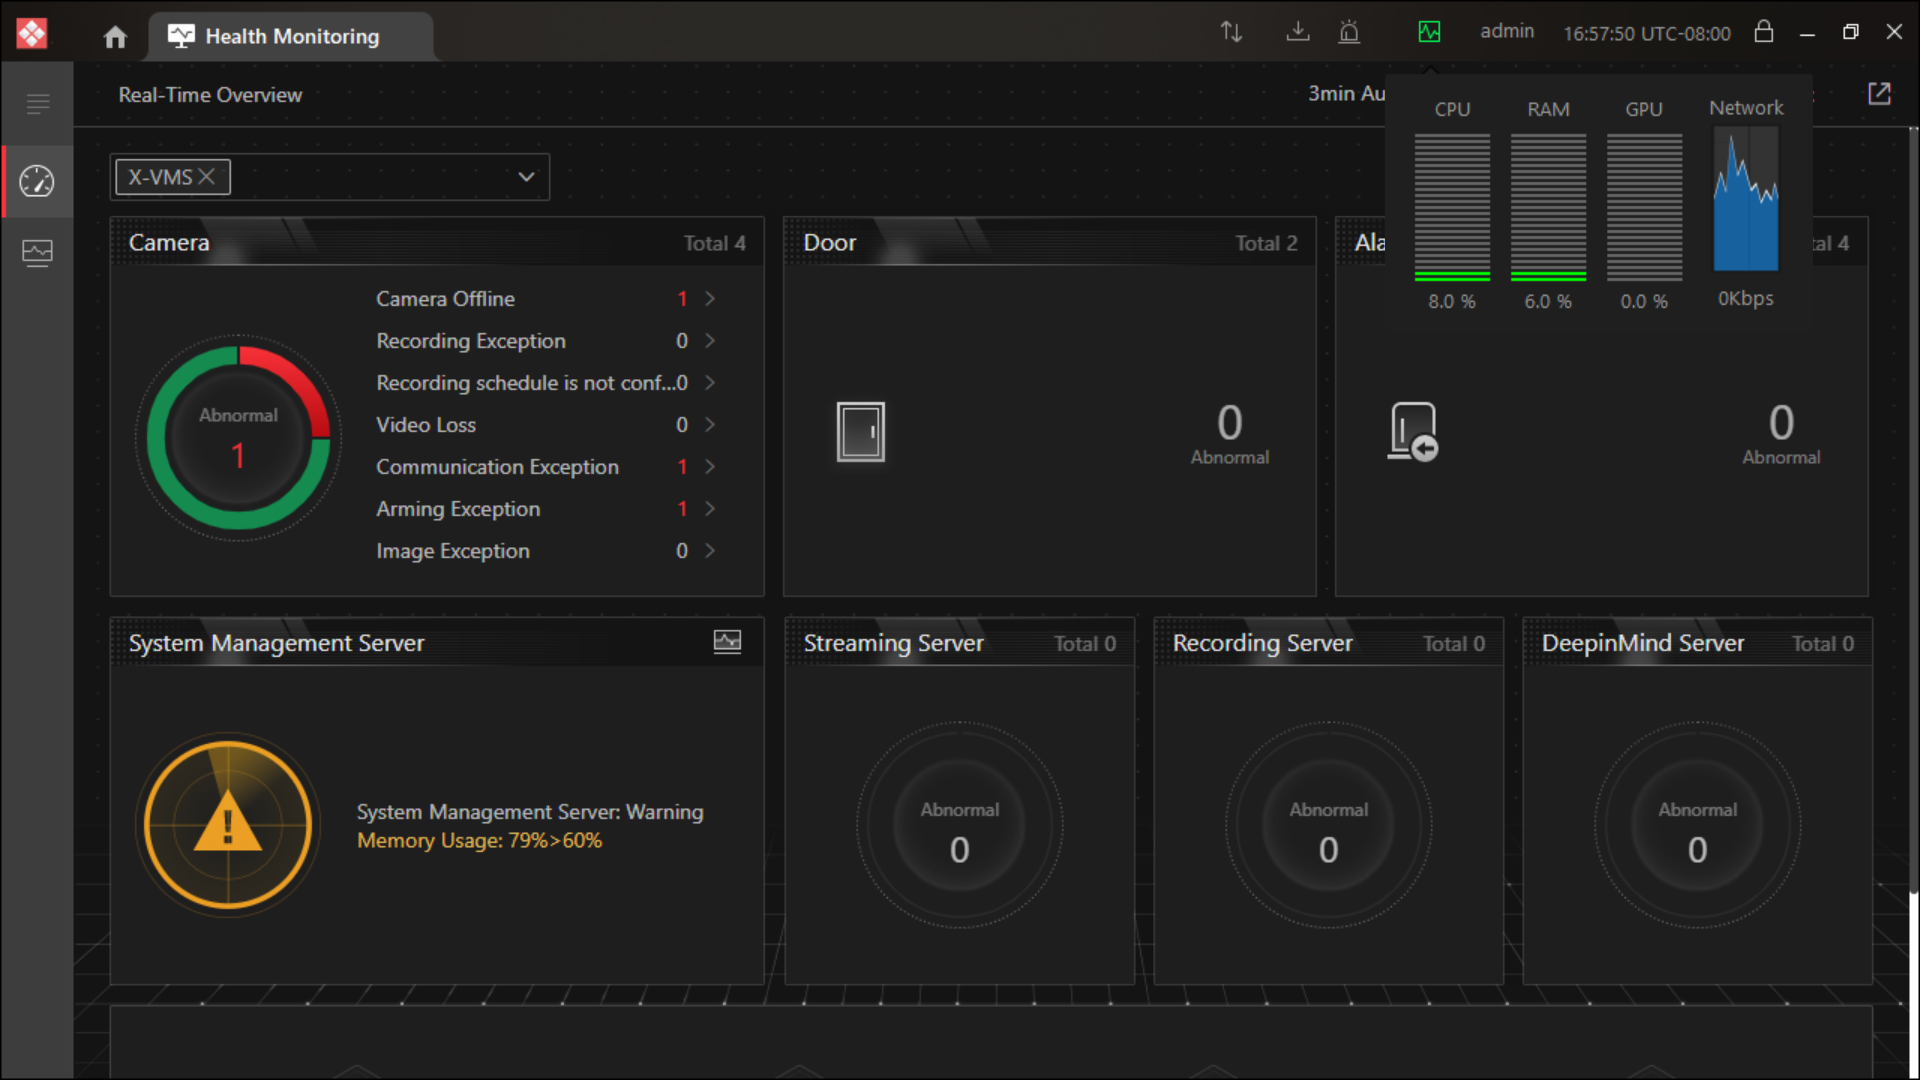Click the green system performance monitor icon

(1429, 32)
